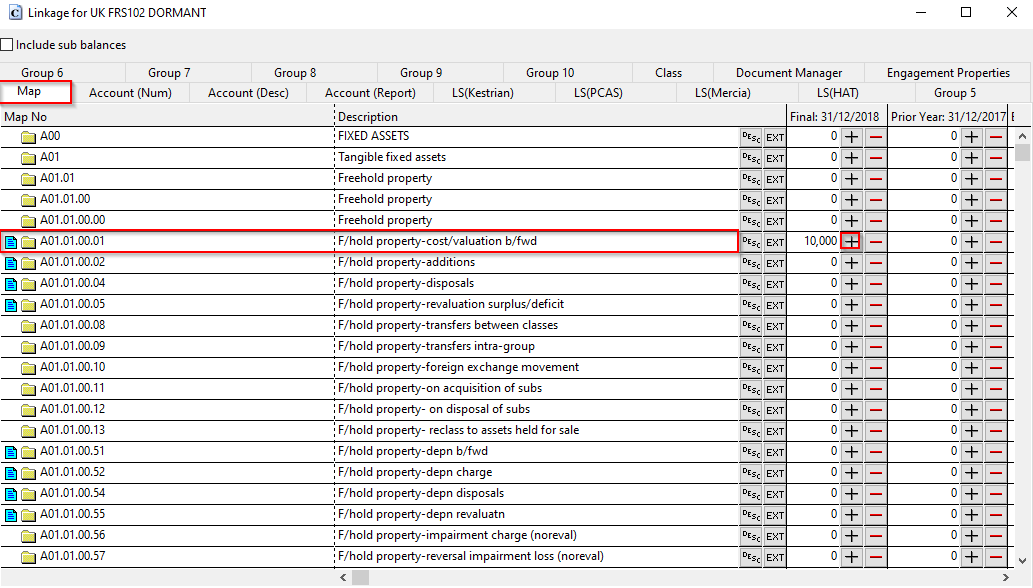Click the EXT icon on F/hold property-depn revaluatn row
The height and width of the screenshot is (588, 1033).
[773, 514]
